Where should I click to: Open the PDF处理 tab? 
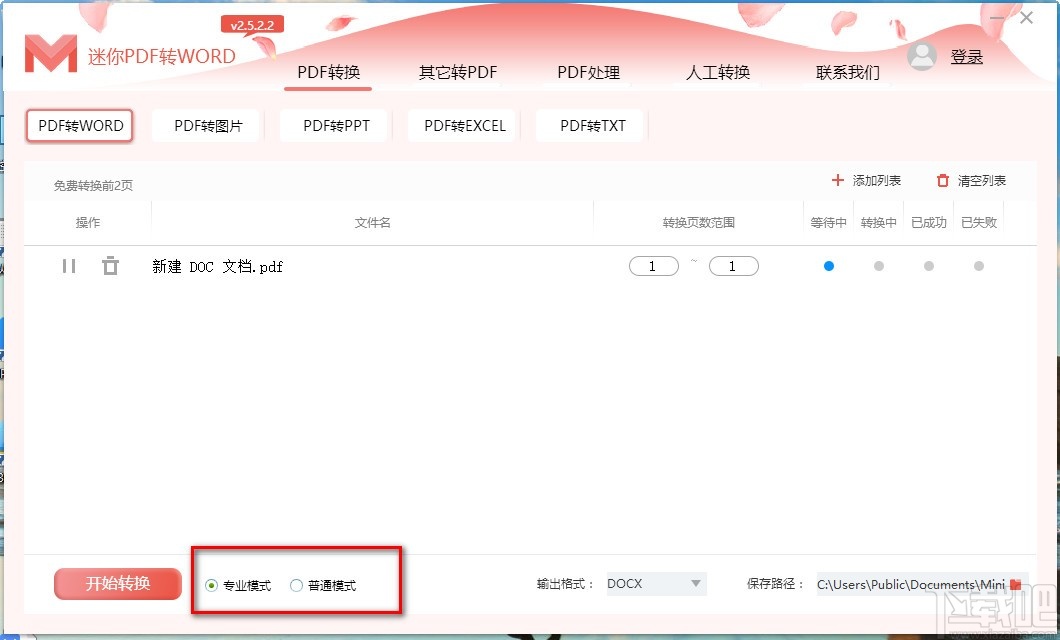[x=588, y=72]
